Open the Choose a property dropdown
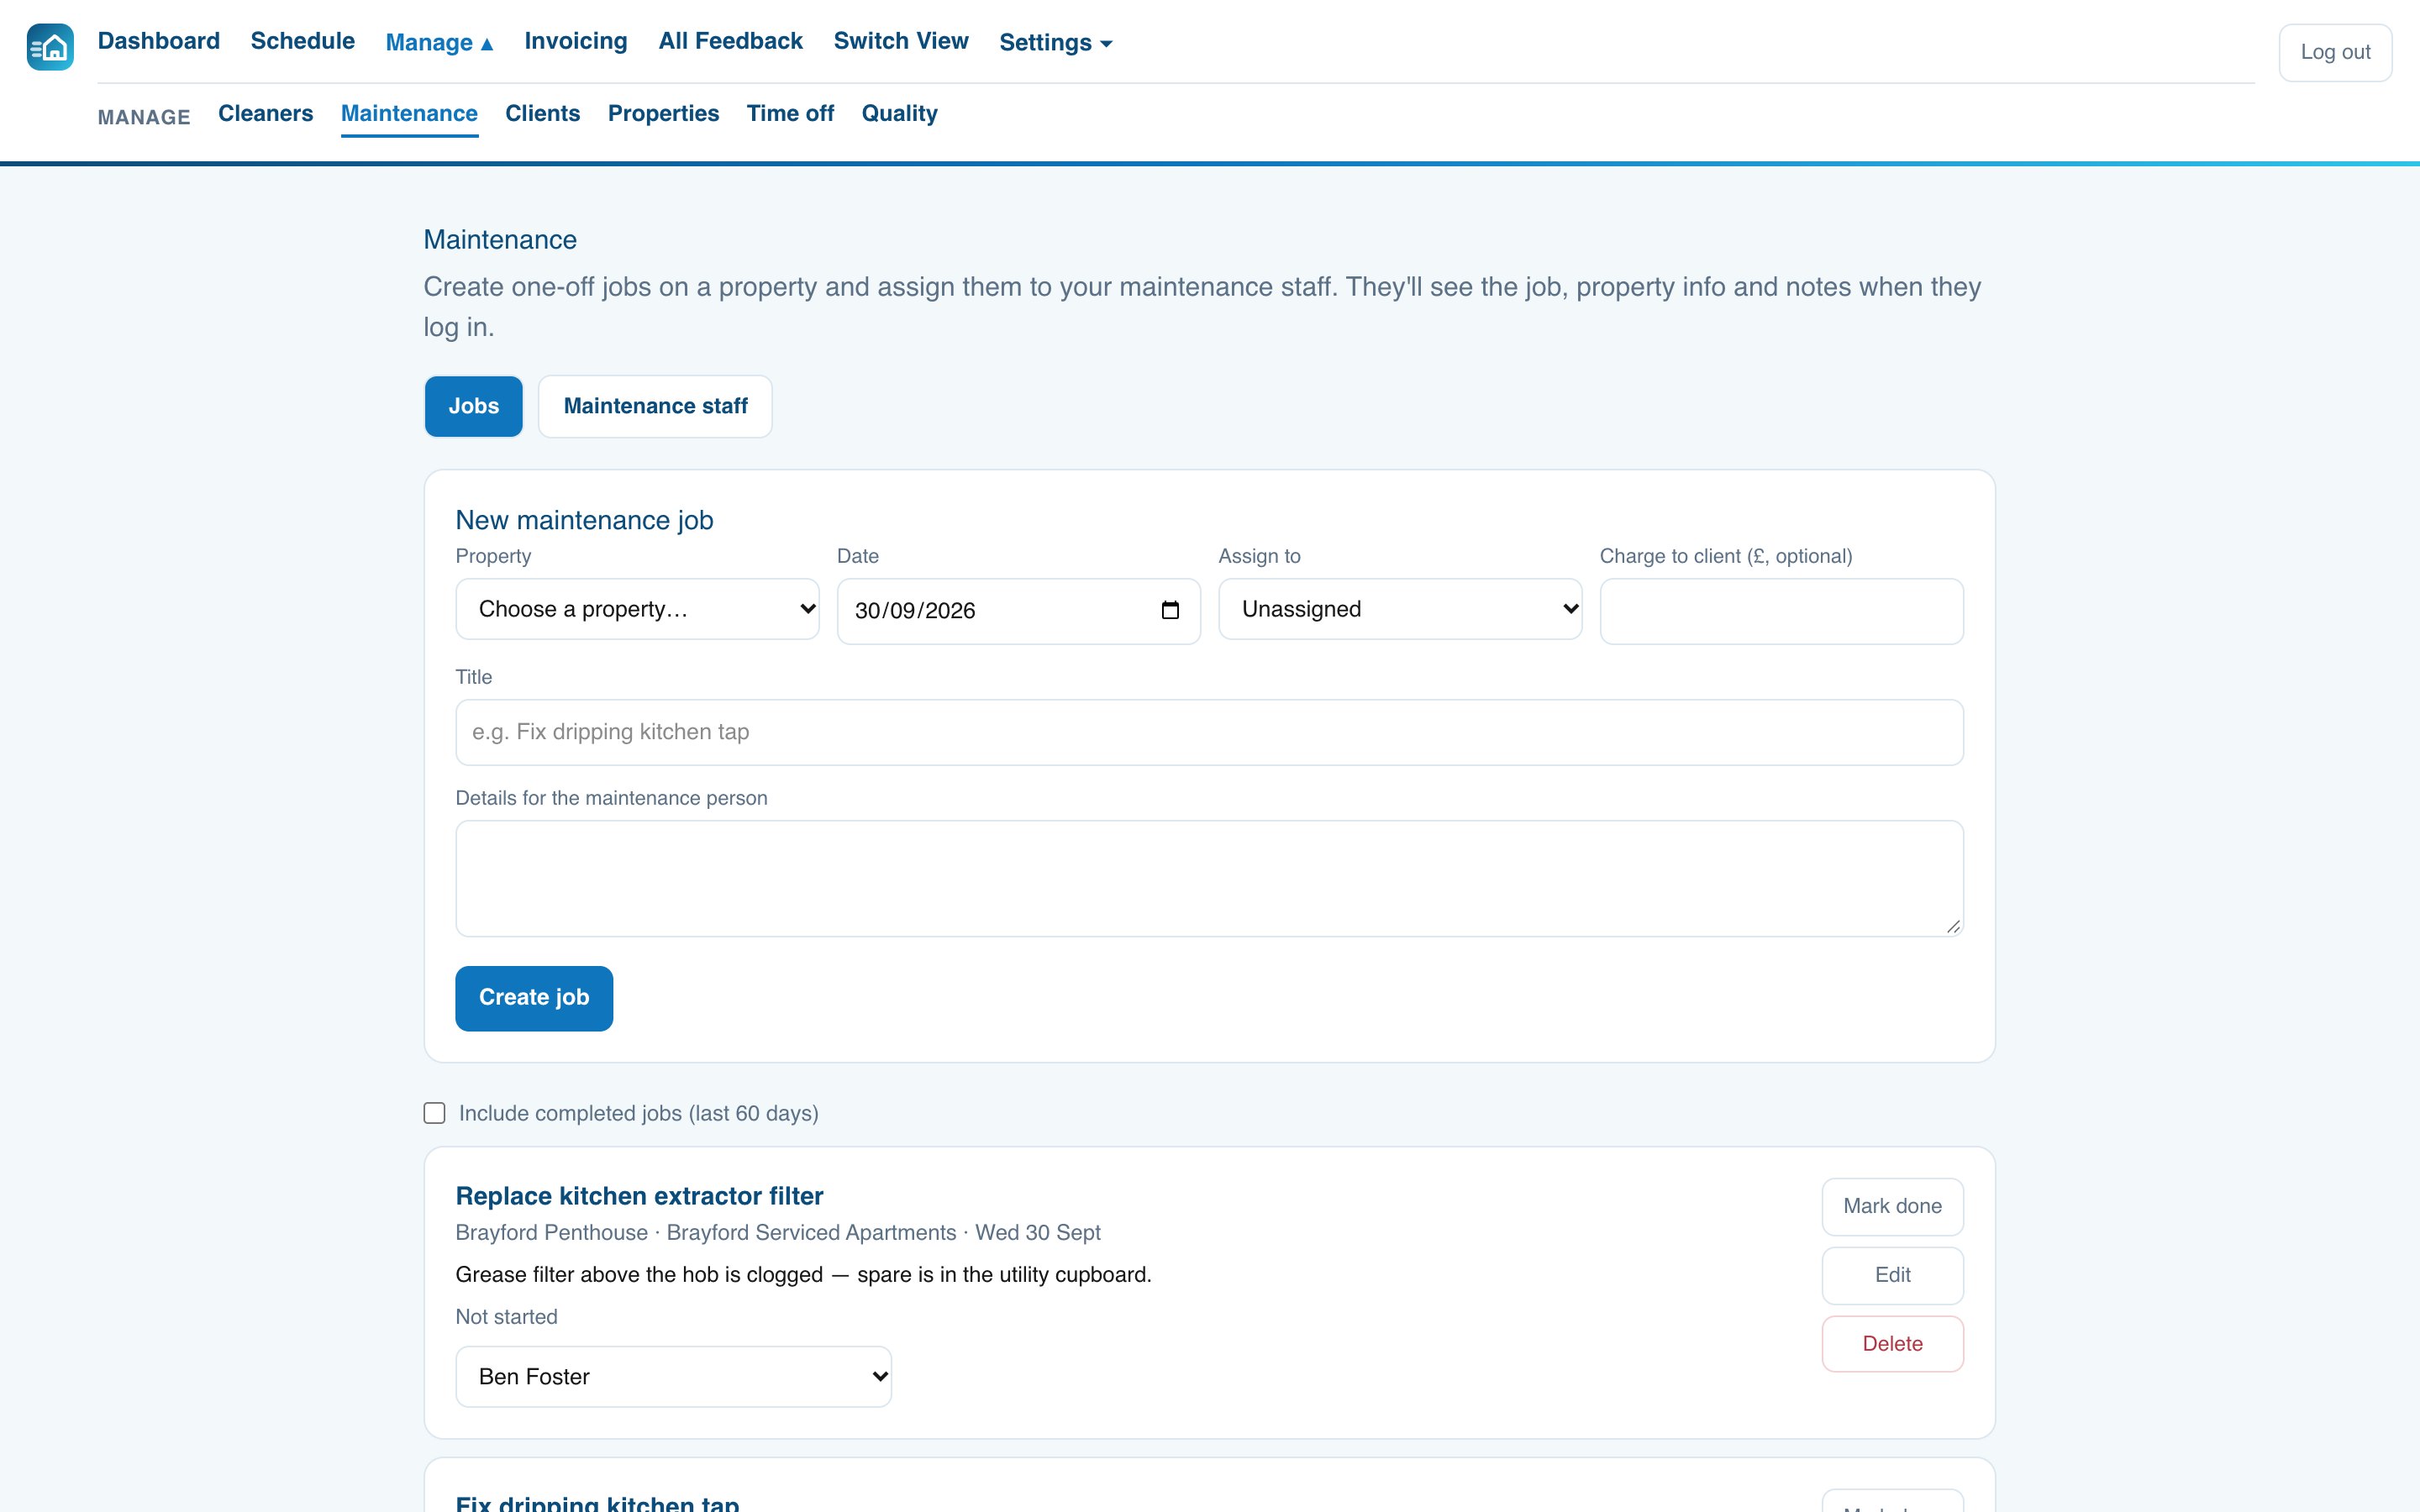The image size is (2420, 1512). (x=637, y=609)
